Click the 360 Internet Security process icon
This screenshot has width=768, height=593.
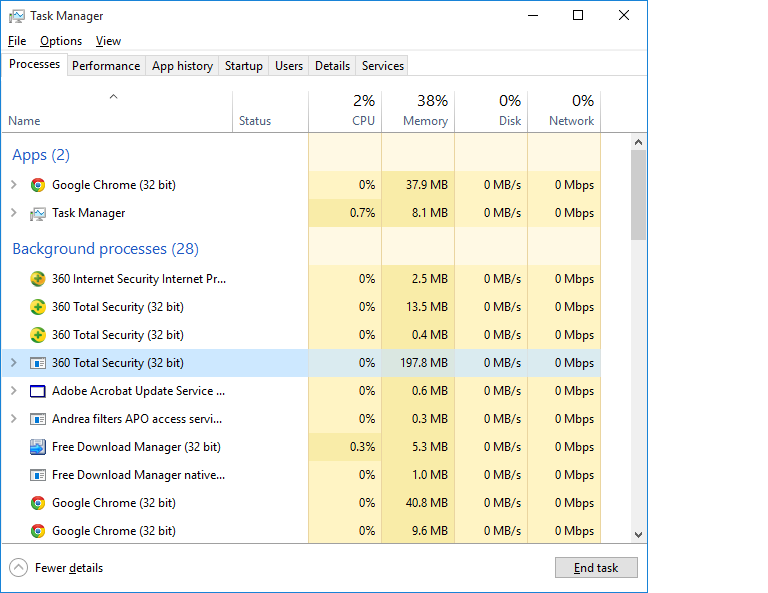coord(38,279)
